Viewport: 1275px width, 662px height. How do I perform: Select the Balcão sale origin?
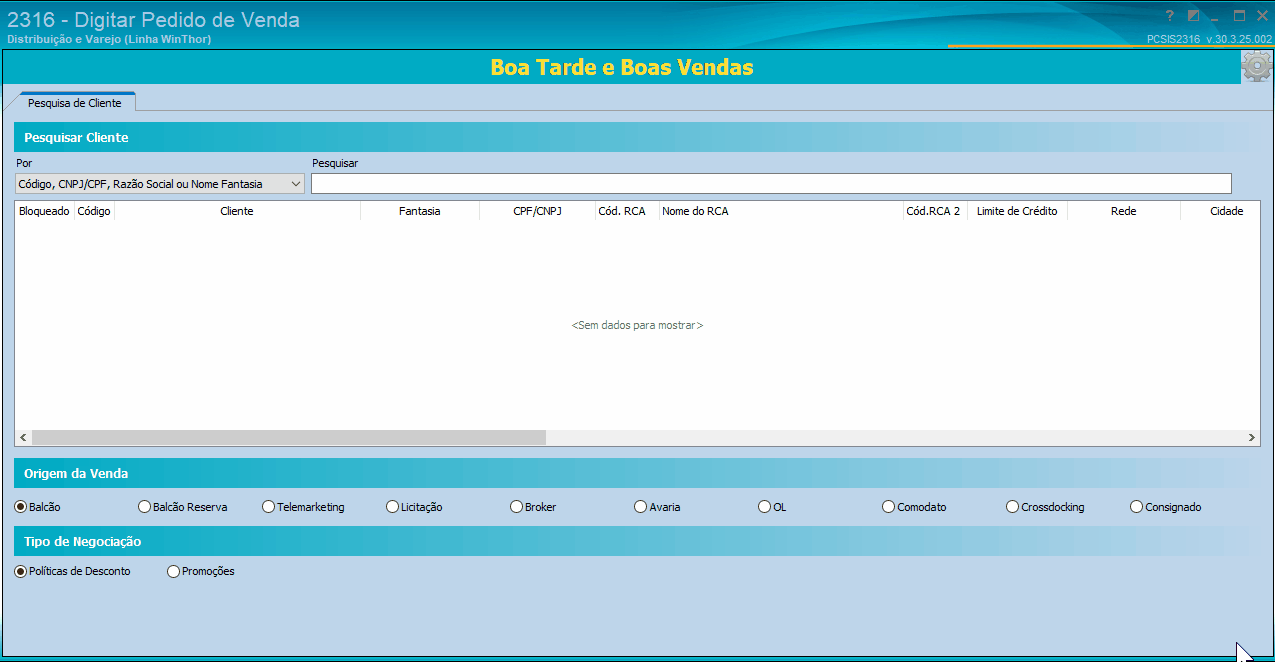pyautogui.click(x=37, y=507)
